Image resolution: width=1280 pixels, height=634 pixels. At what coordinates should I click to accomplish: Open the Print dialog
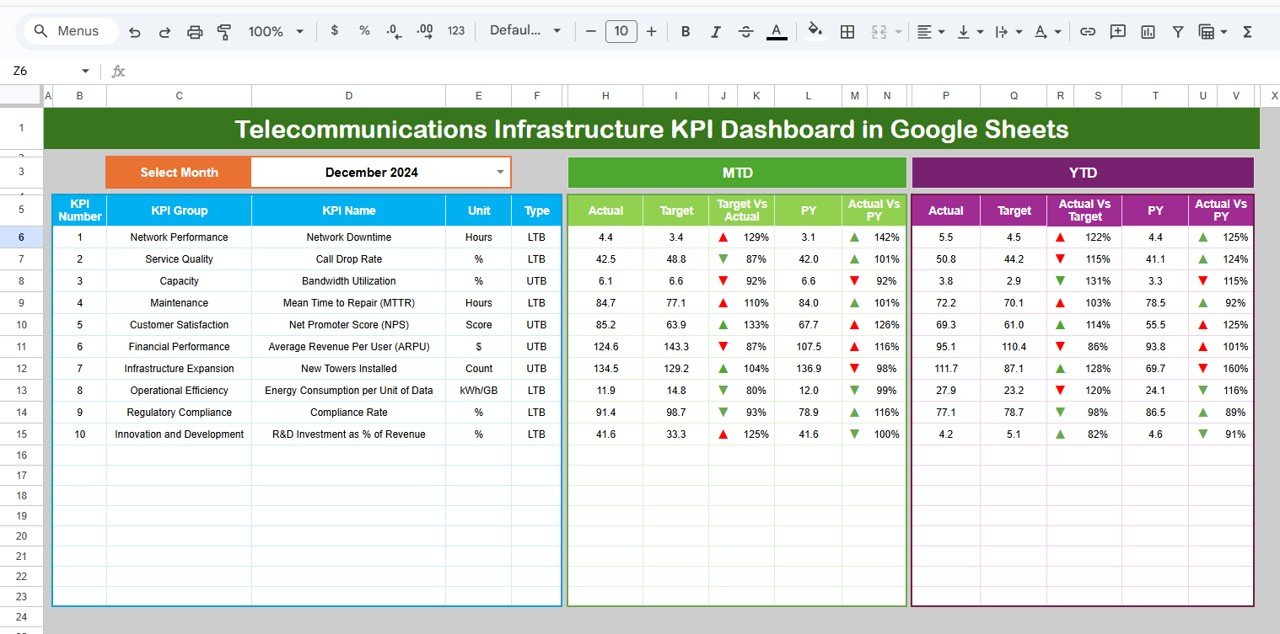click(x=195, y=31)
